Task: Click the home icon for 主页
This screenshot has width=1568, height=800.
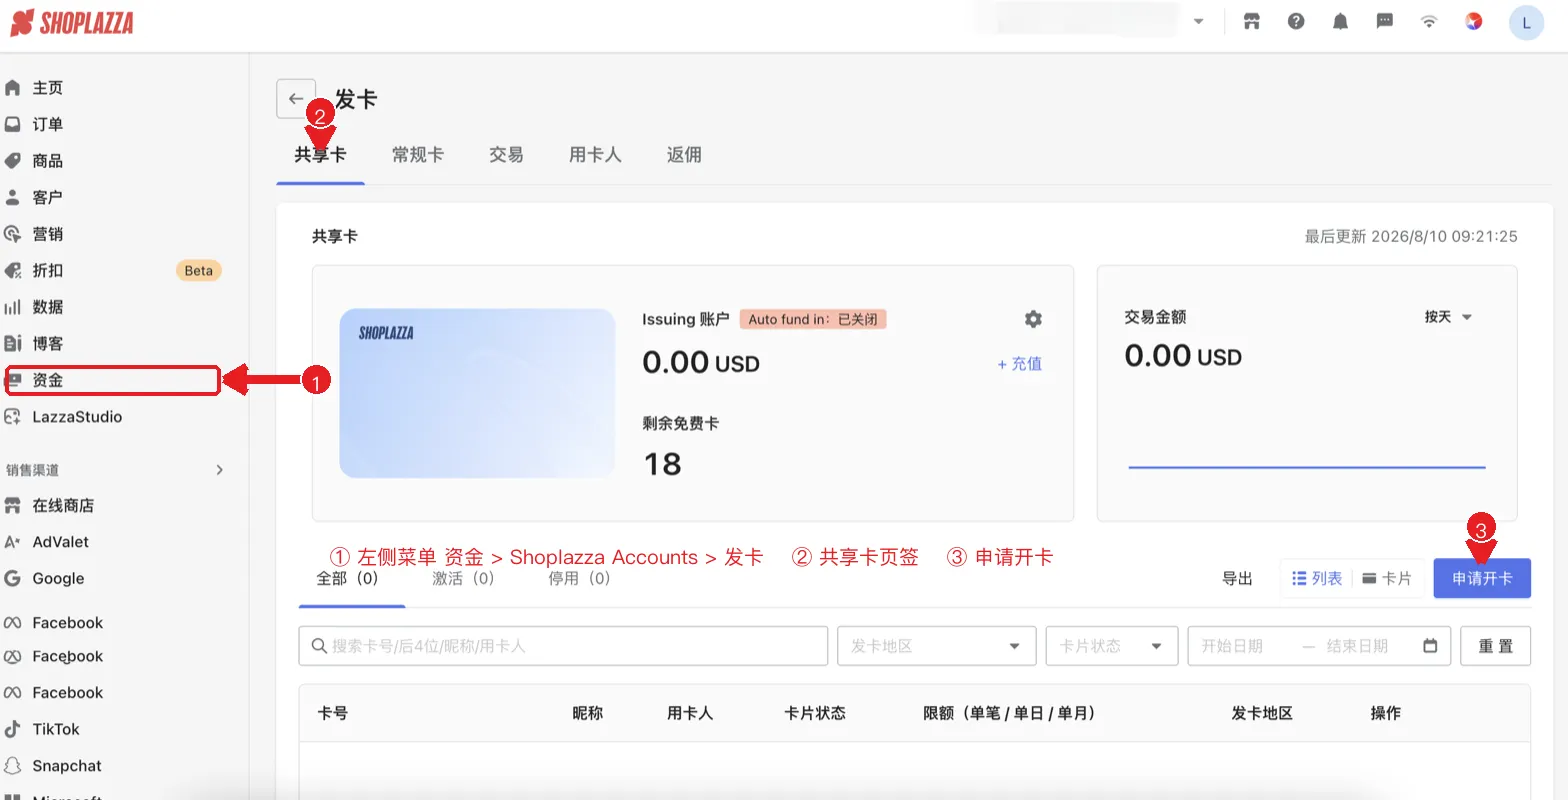Action: pyautogui.click(x=13, y=88)
